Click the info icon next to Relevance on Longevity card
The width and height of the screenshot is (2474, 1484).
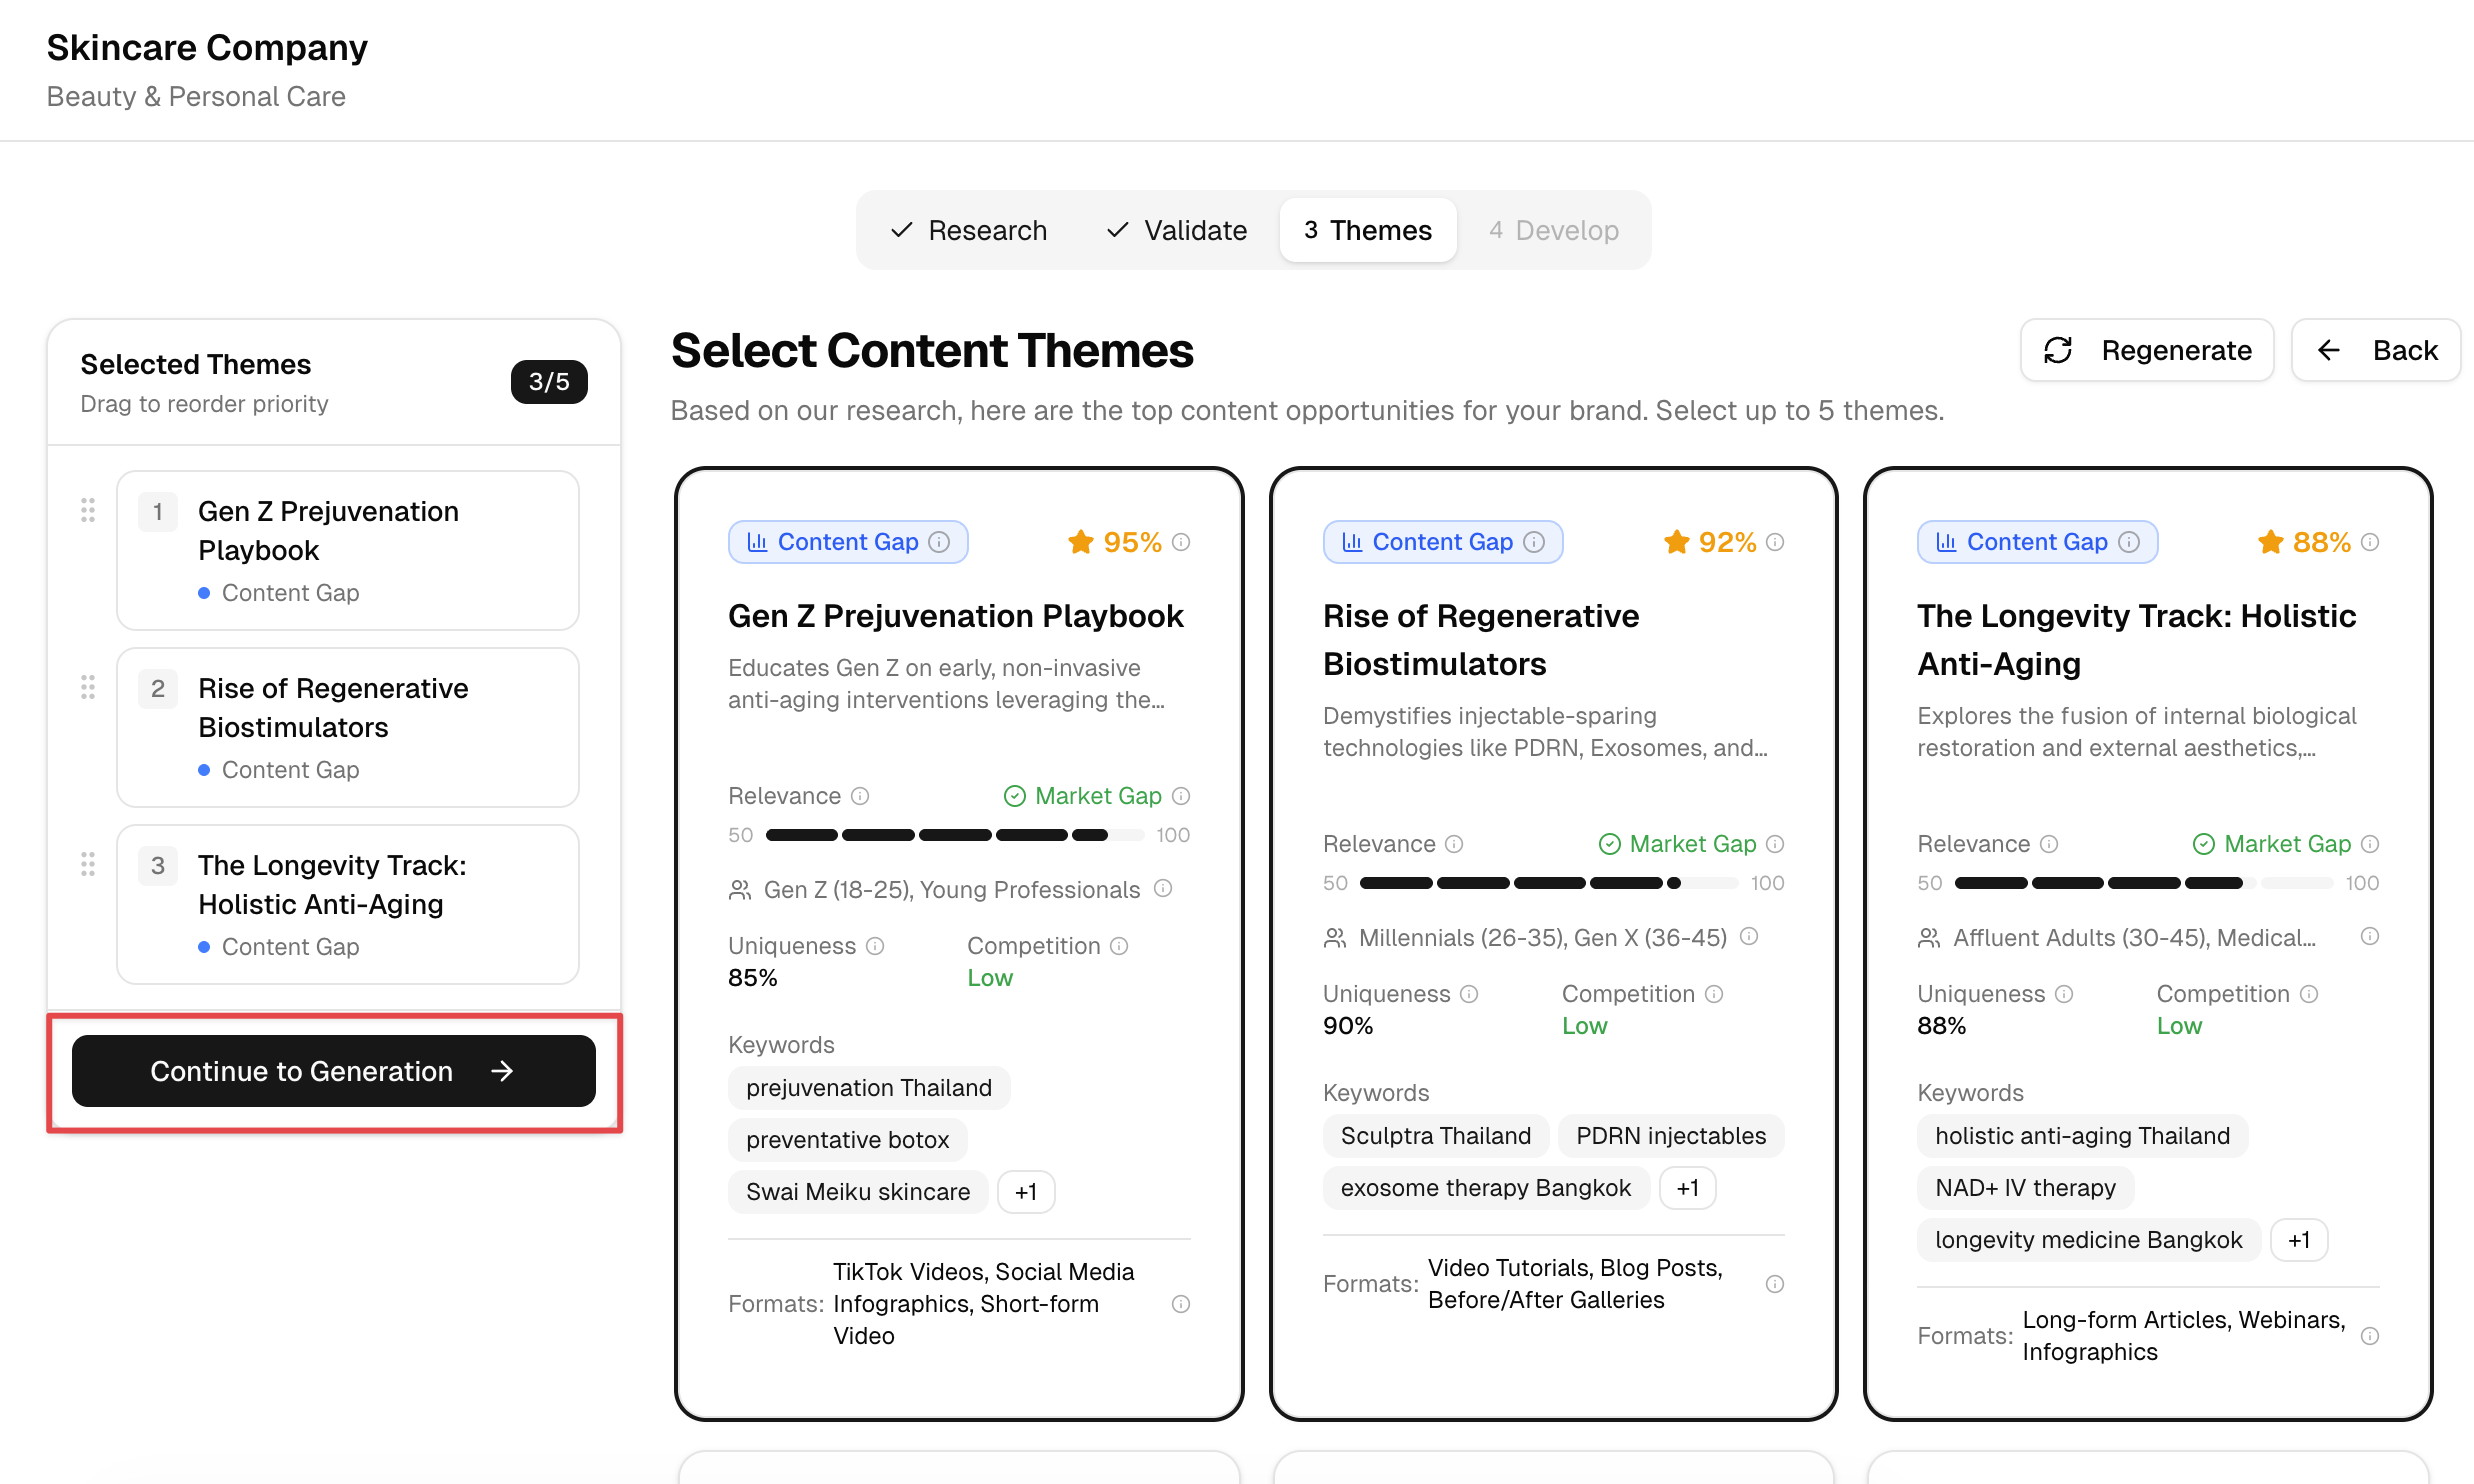click(2048, 843)
